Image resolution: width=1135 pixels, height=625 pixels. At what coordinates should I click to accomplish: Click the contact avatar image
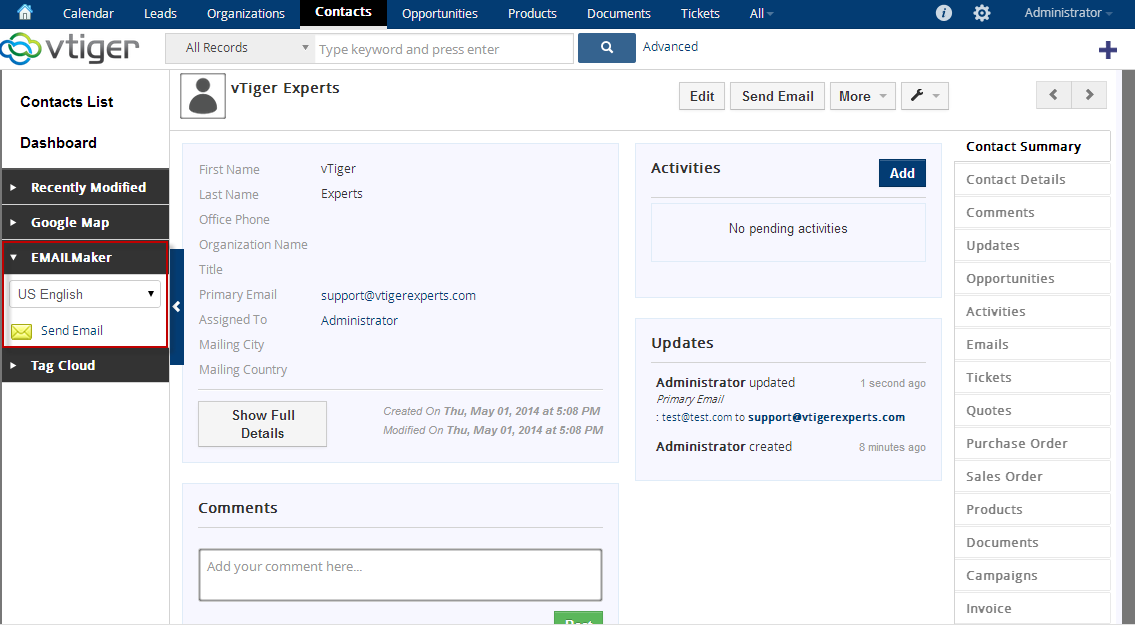click(x=203, y=96)
